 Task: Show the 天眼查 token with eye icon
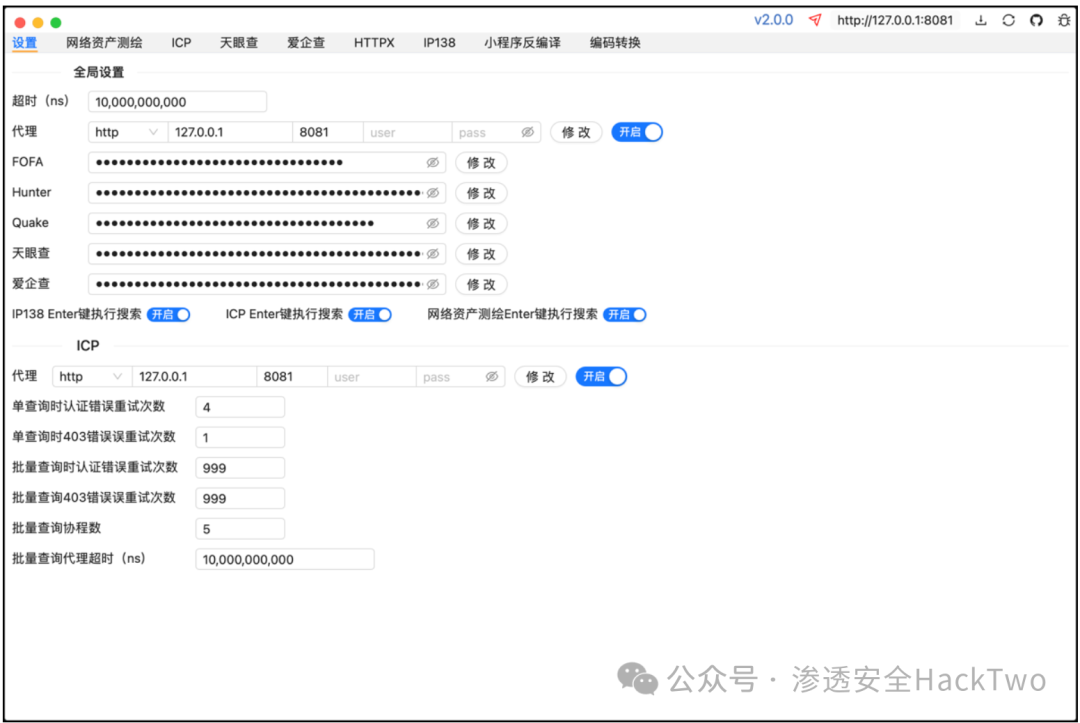433,253
